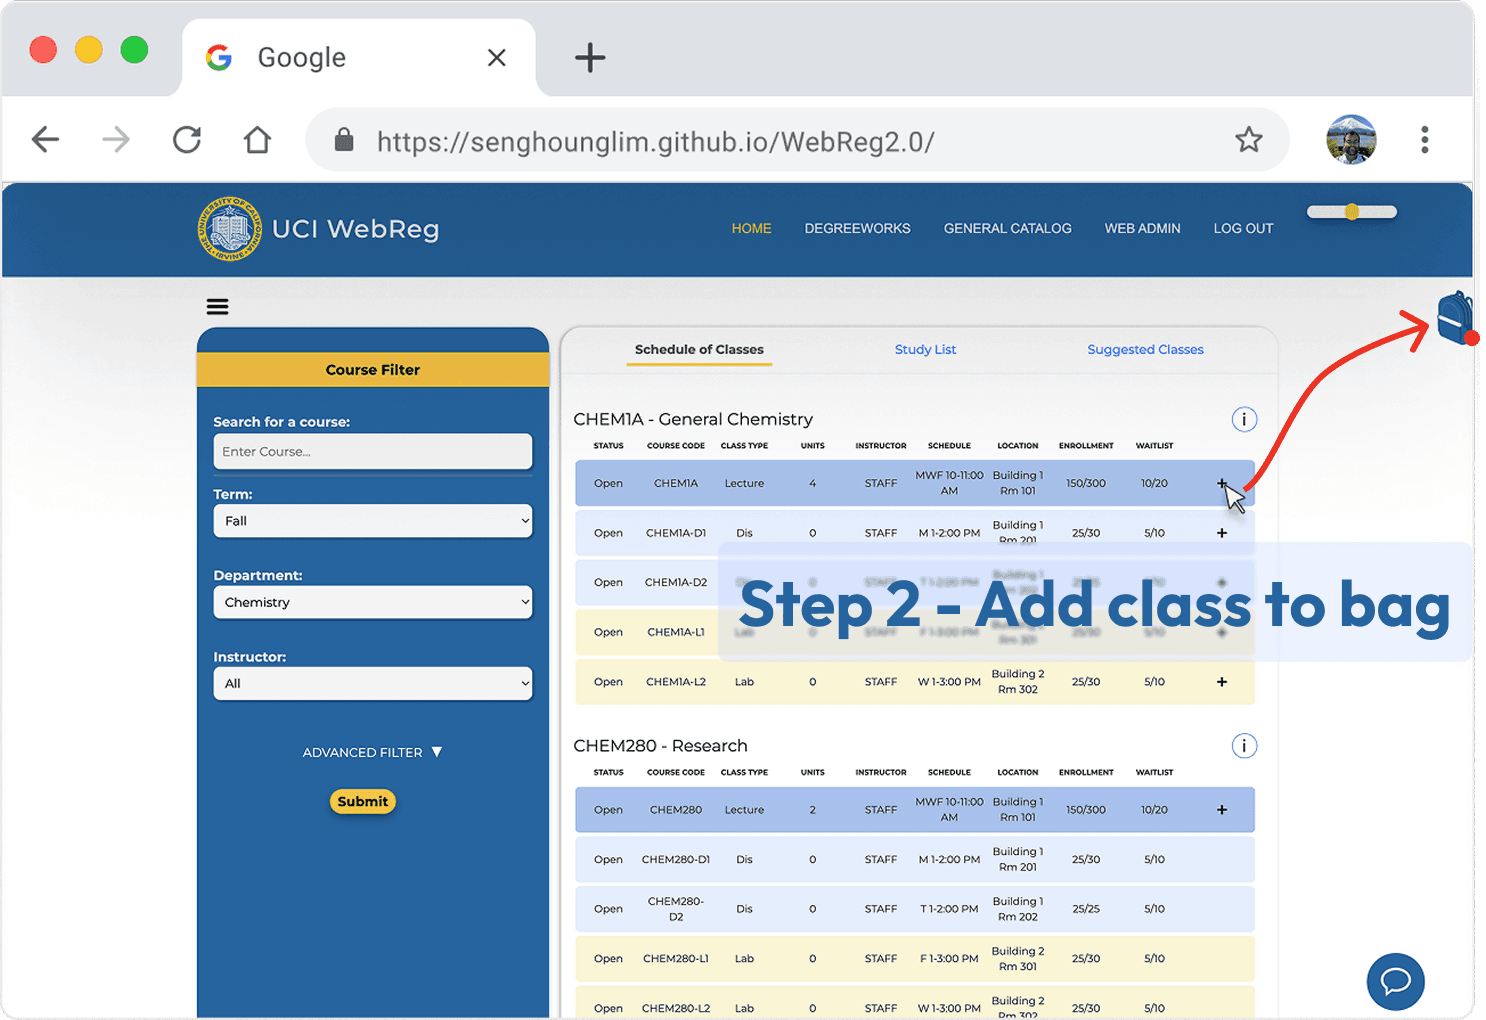
Task: Add CHEM1A Lecture to bag
Action: click(x=1222, y=483)
